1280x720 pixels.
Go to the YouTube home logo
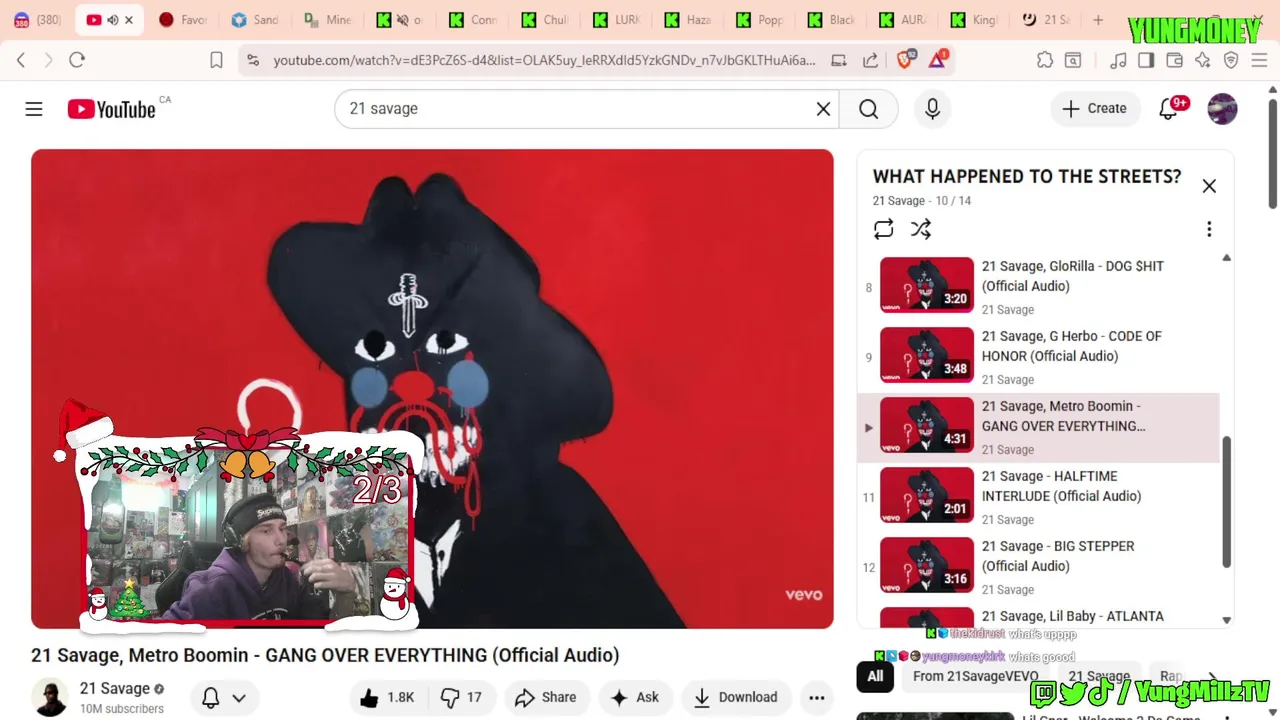(x=111, y=109)
